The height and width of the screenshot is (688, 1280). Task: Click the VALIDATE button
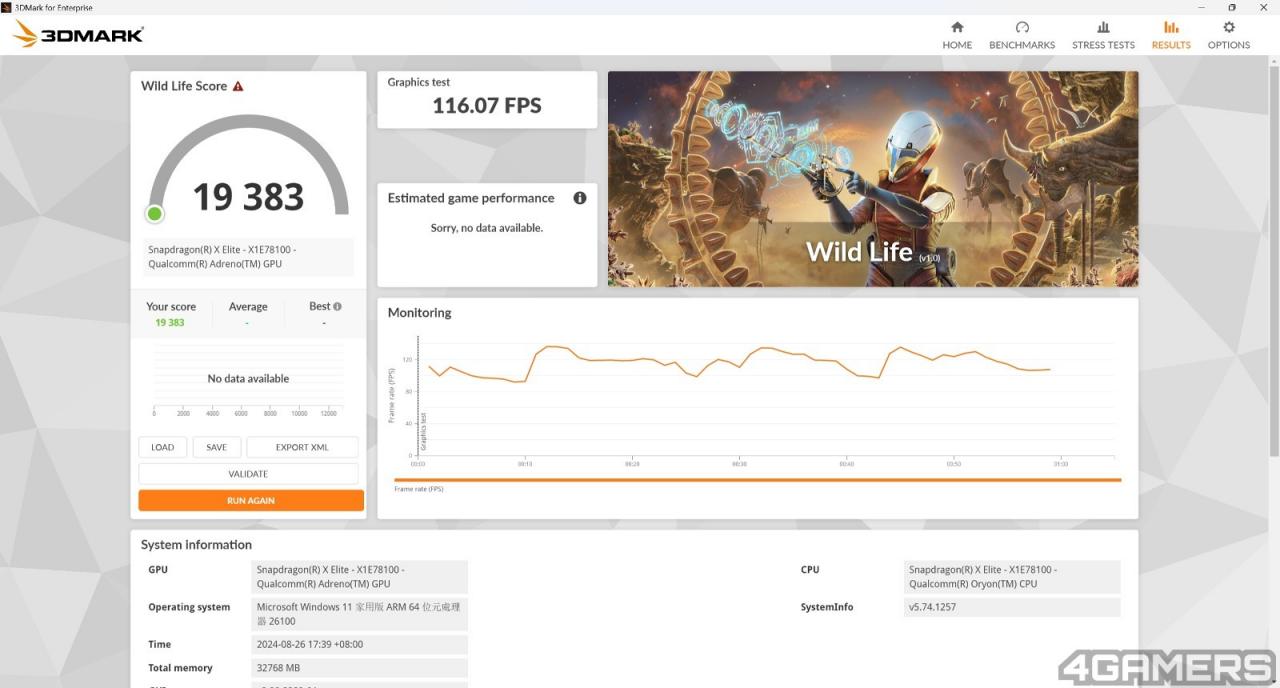coord(248,474)
